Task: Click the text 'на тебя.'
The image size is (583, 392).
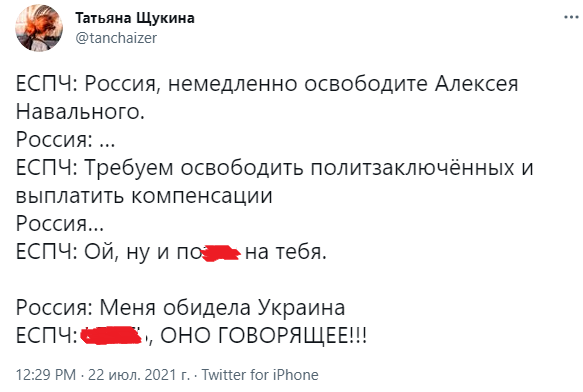Action: click(286, 252)
